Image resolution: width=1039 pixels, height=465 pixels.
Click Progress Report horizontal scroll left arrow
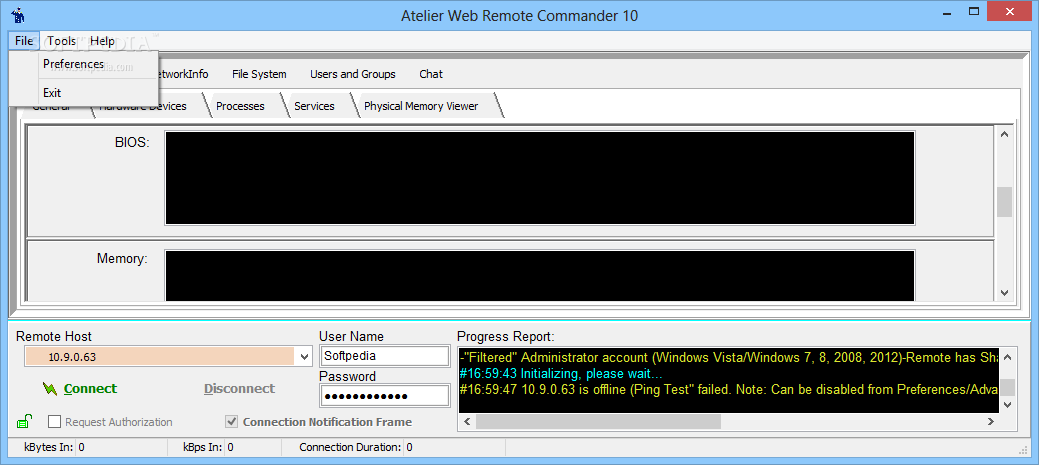(466, 421)
